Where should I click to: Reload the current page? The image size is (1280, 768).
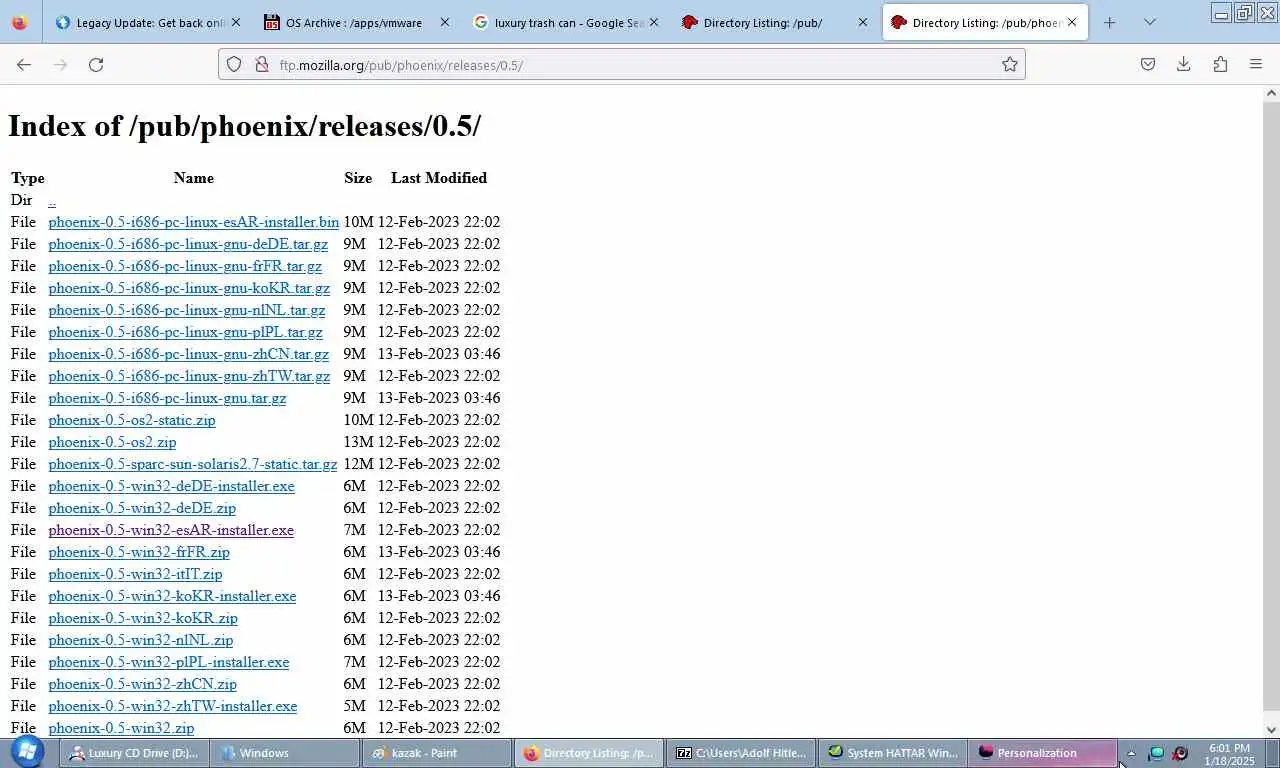pyautogui.click(x=96, y=64)
